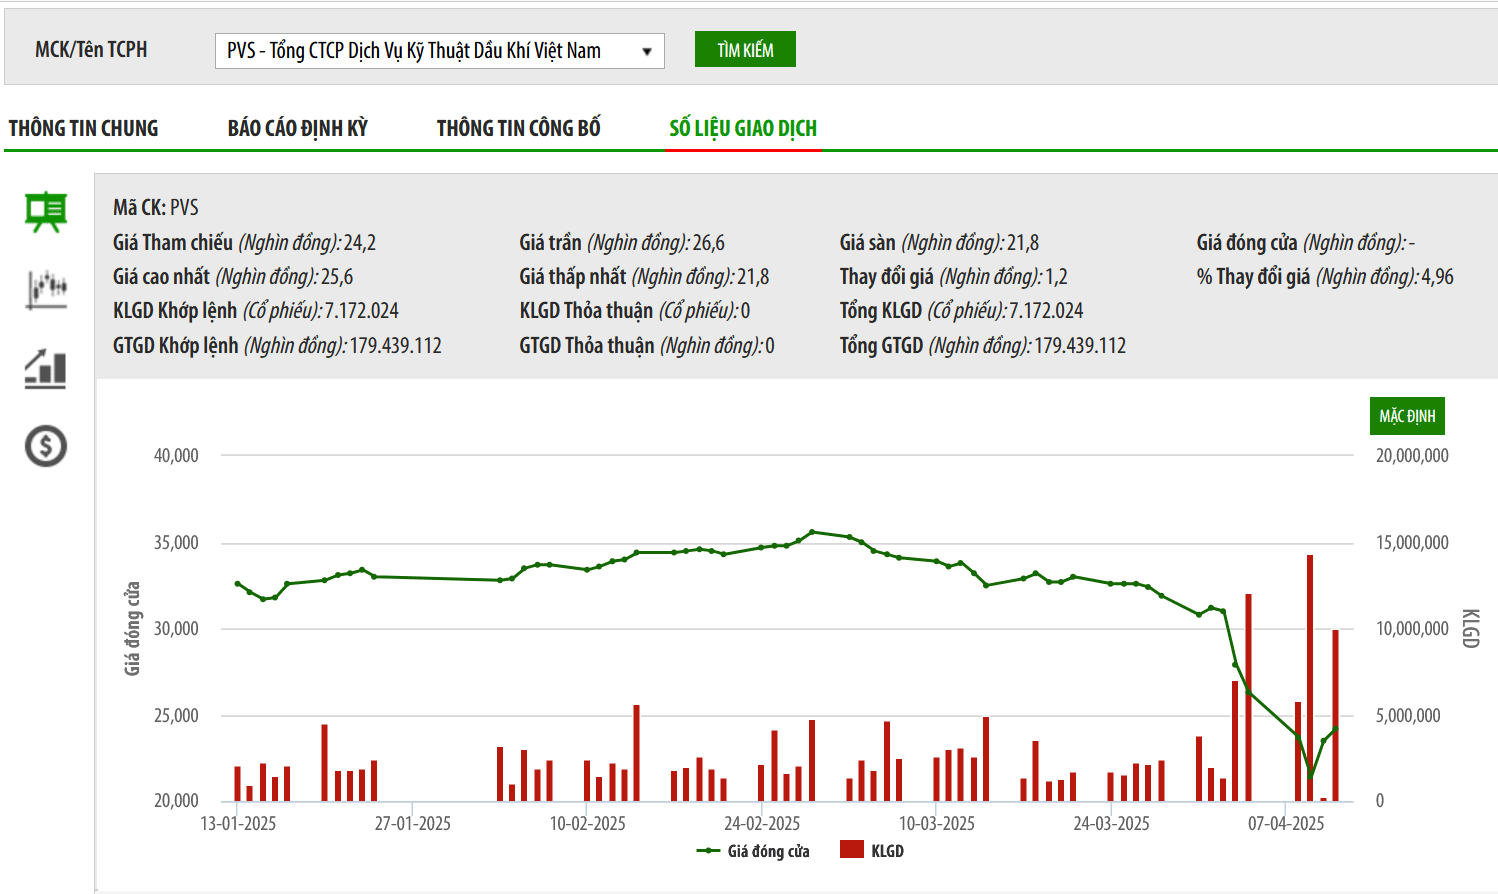
Task: Select the SỐ LIỆU GIAO DỊCH tab
Action: (743, 128)
